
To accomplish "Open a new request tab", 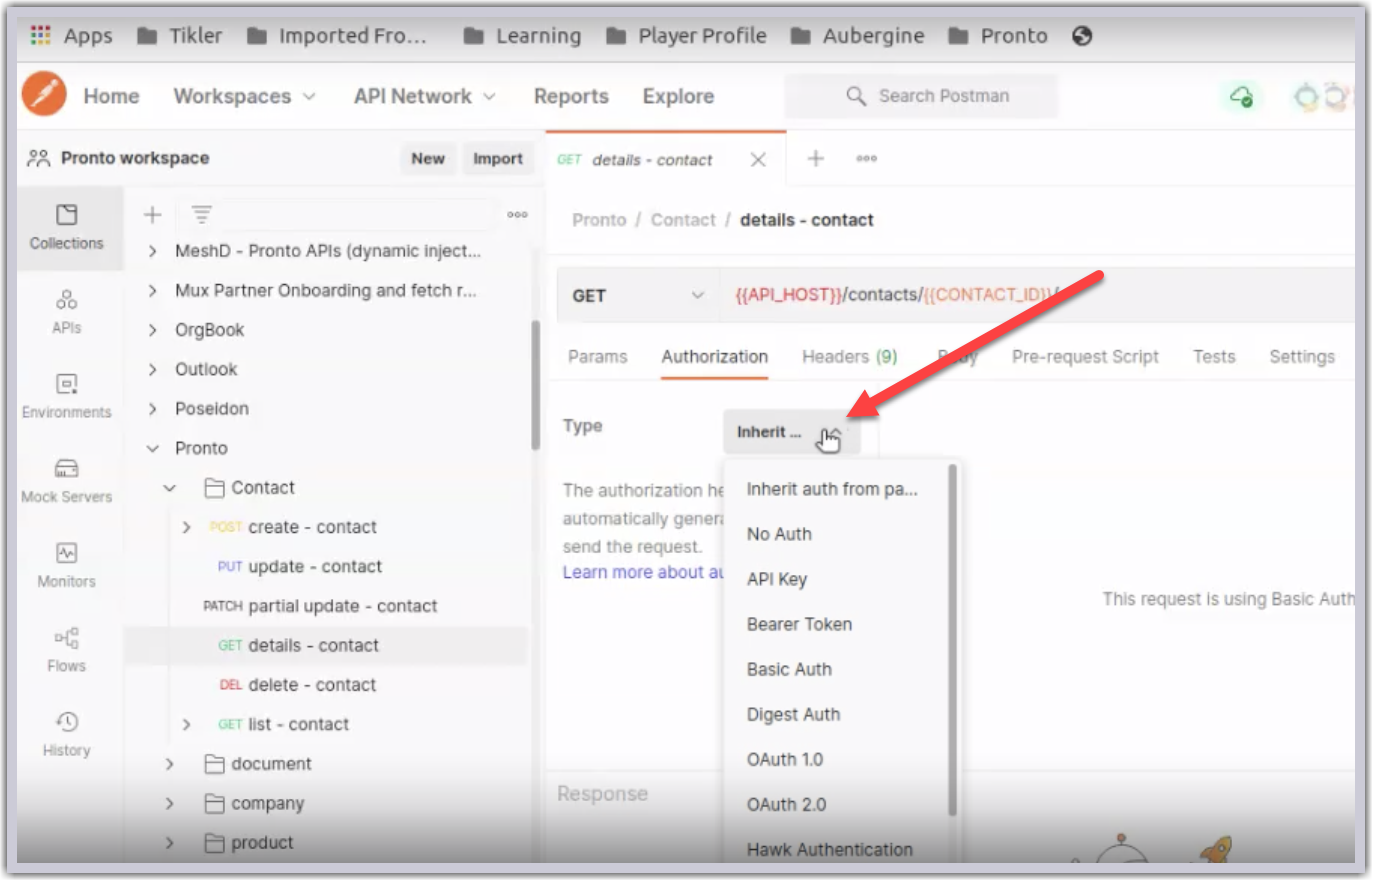I will (x=816, y=158).
